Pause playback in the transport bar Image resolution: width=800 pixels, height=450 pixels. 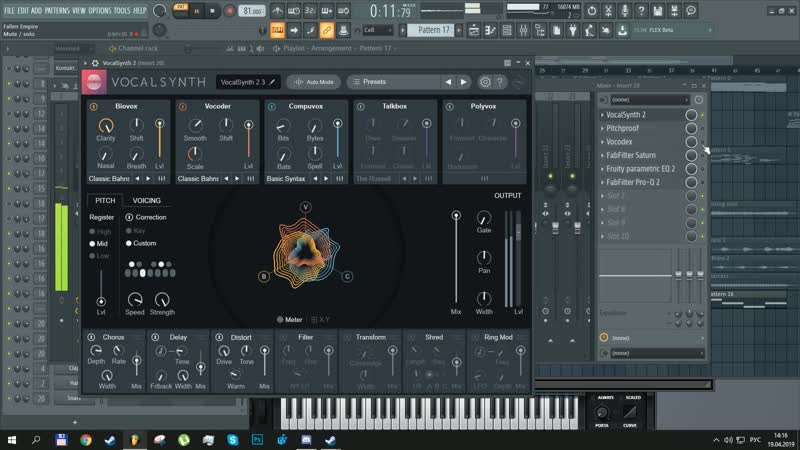tap(196, 11)
